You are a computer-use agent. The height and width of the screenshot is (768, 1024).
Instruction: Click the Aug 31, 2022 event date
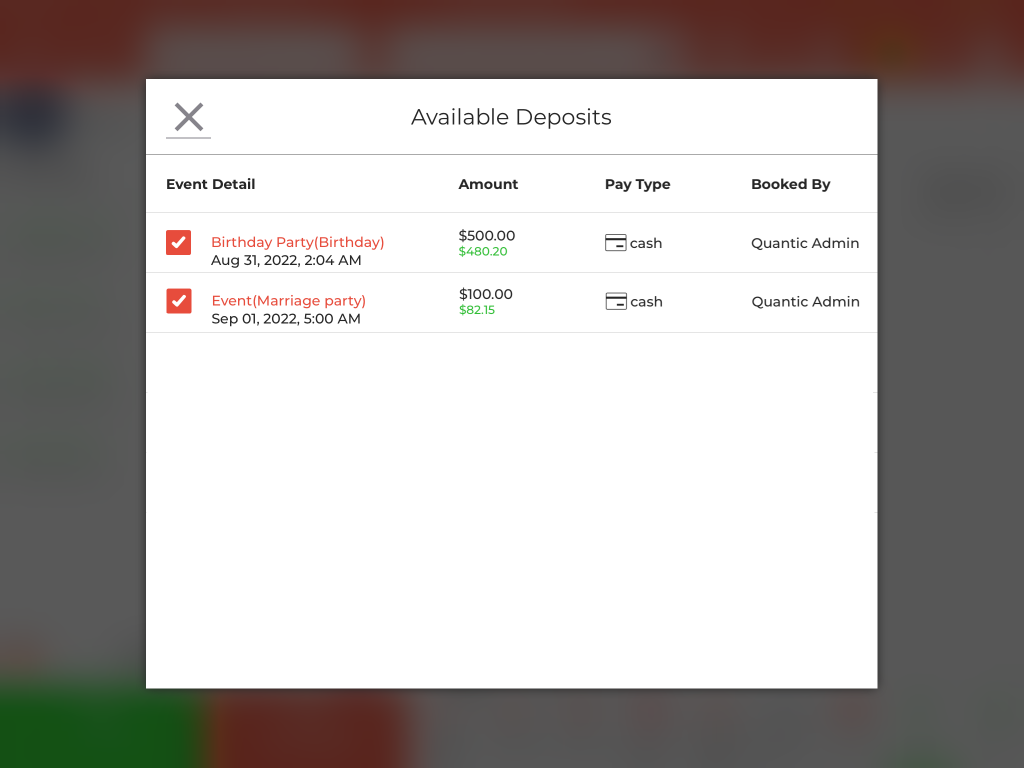click(286, 260)
